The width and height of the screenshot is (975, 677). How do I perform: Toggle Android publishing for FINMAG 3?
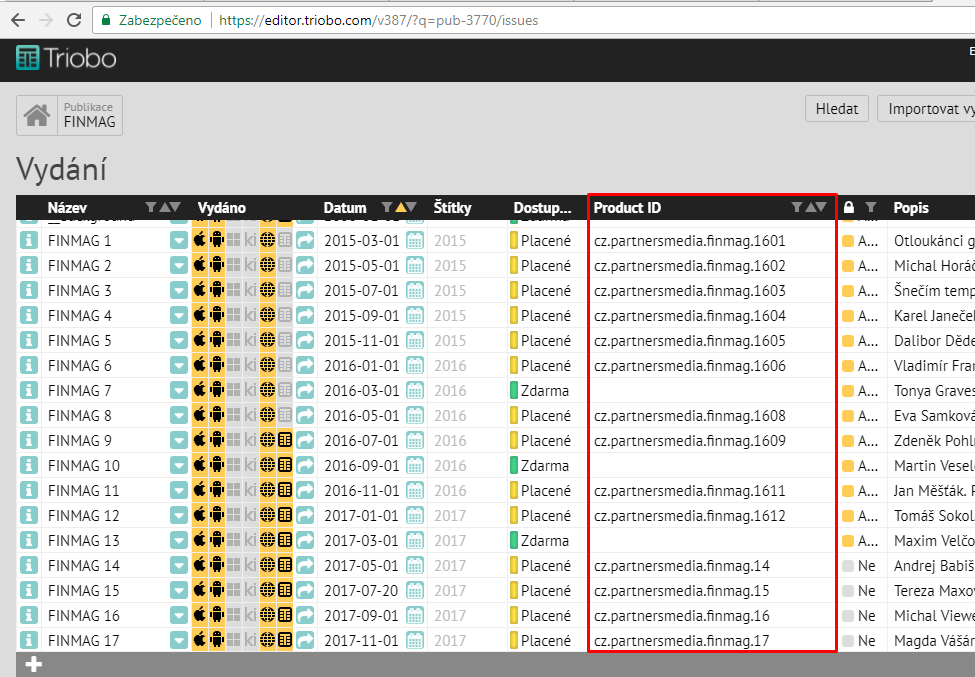pyautogui.click(x=216, y=291)
